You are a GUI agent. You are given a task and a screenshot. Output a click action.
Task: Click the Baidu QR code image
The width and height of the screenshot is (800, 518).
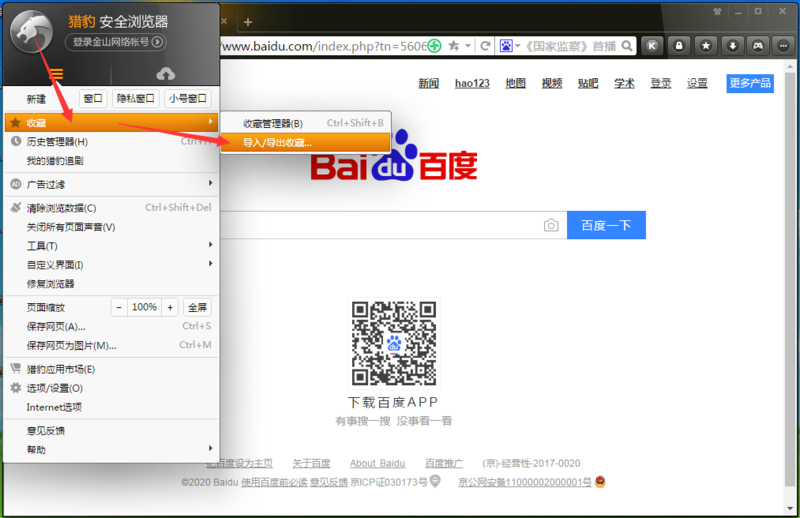click(394, 343)
